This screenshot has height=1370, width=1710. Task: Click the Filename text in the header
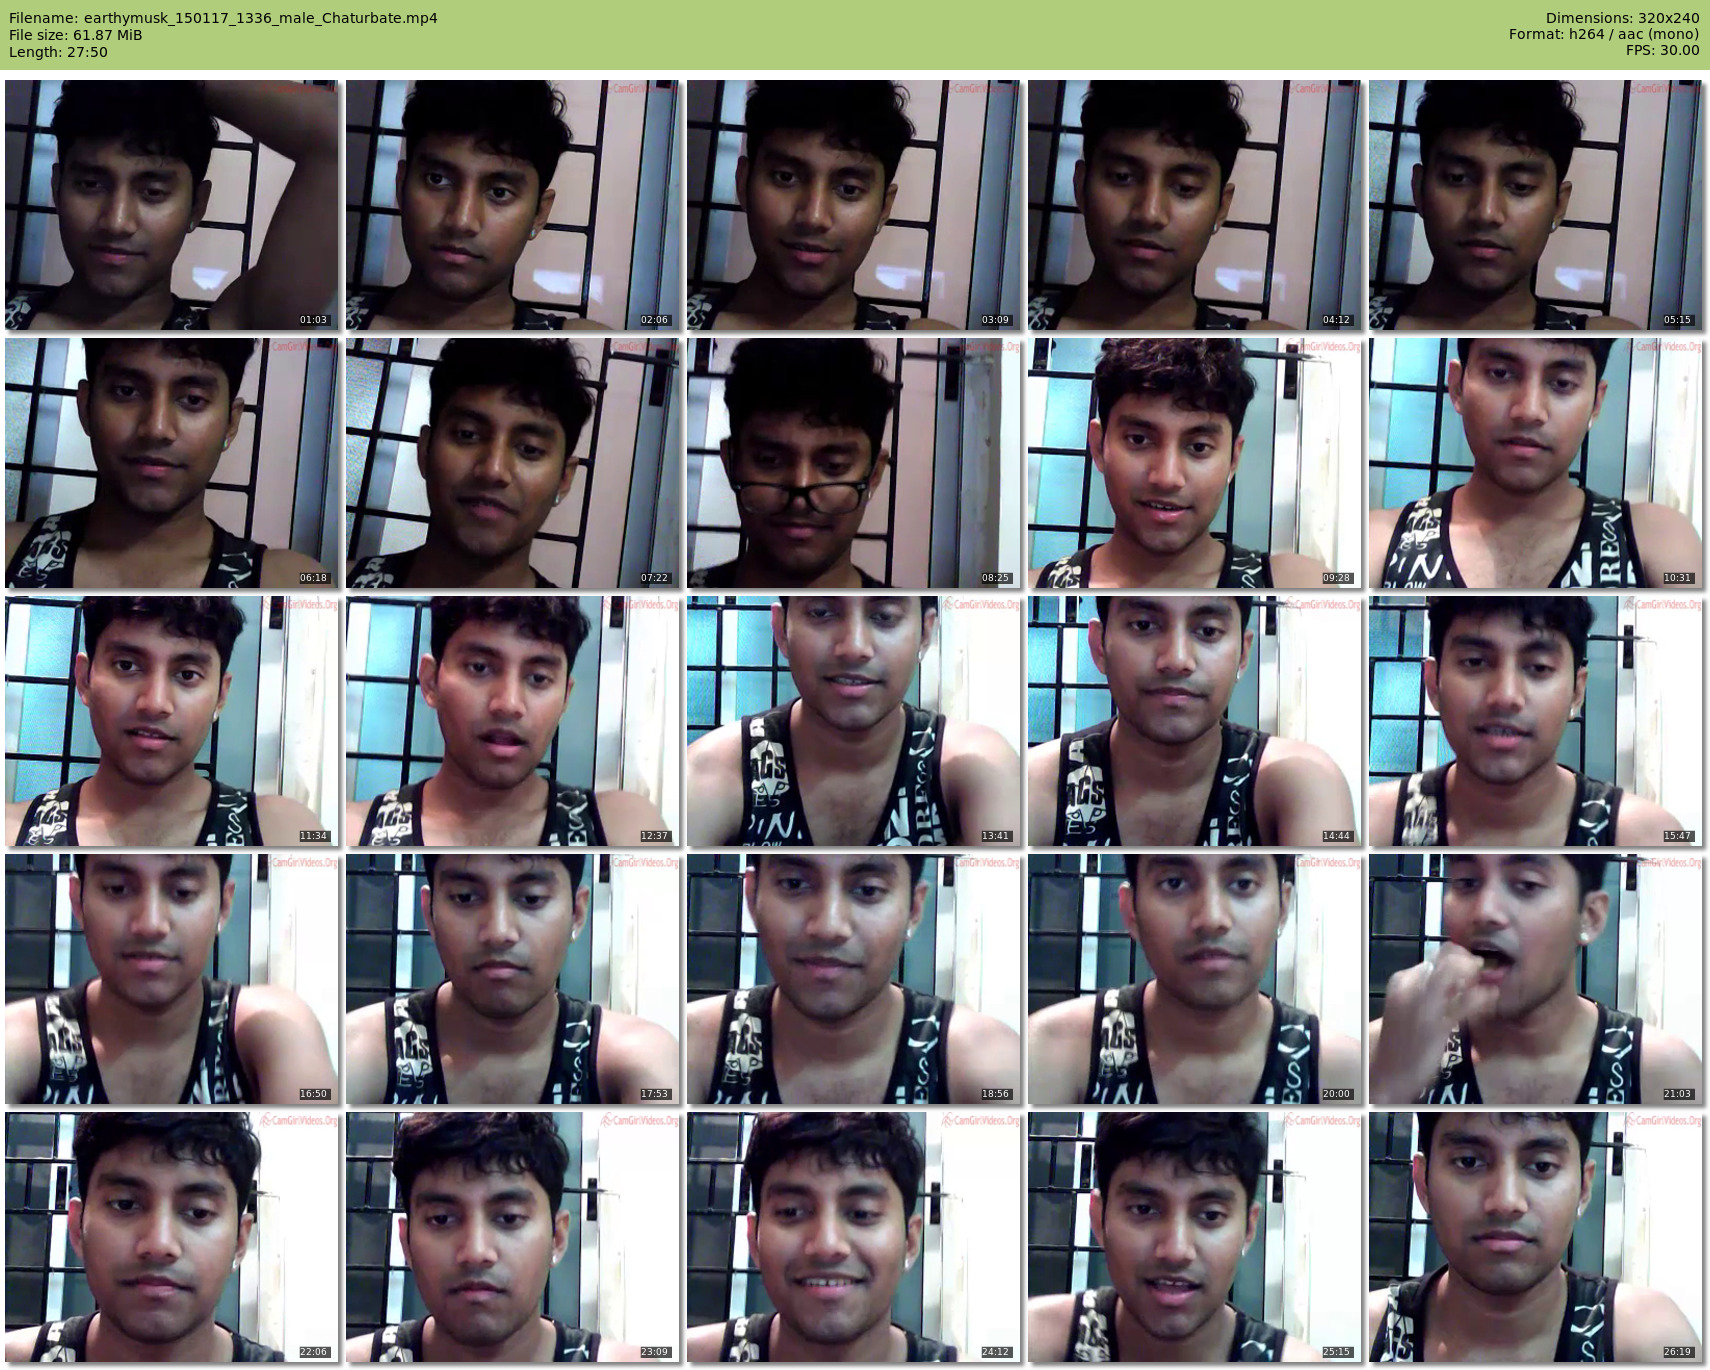tap(223, 18)
